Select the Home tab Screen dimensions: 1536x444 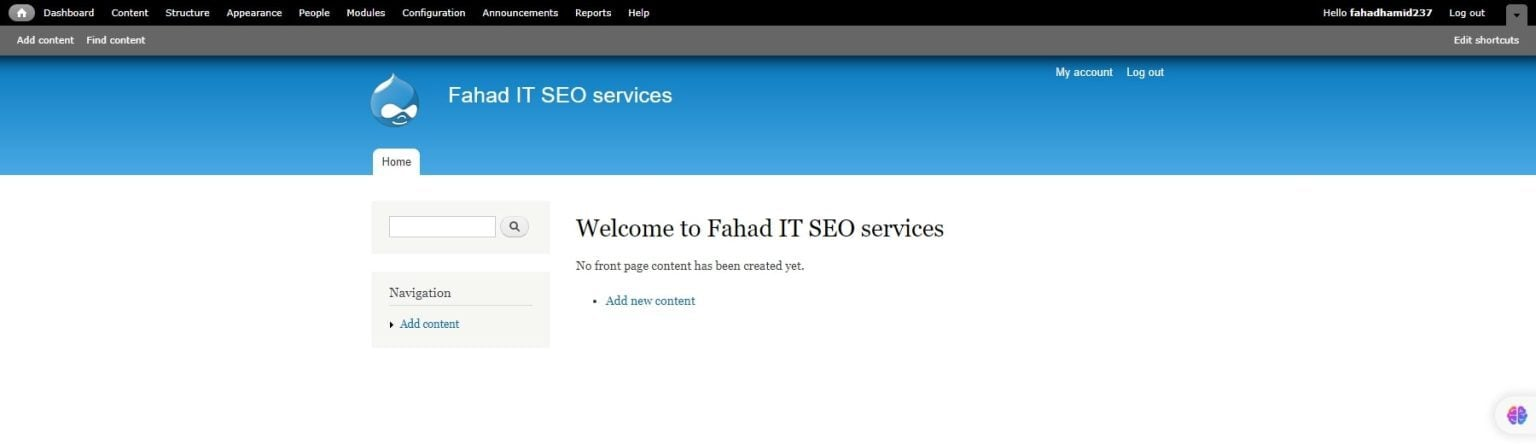396,162
